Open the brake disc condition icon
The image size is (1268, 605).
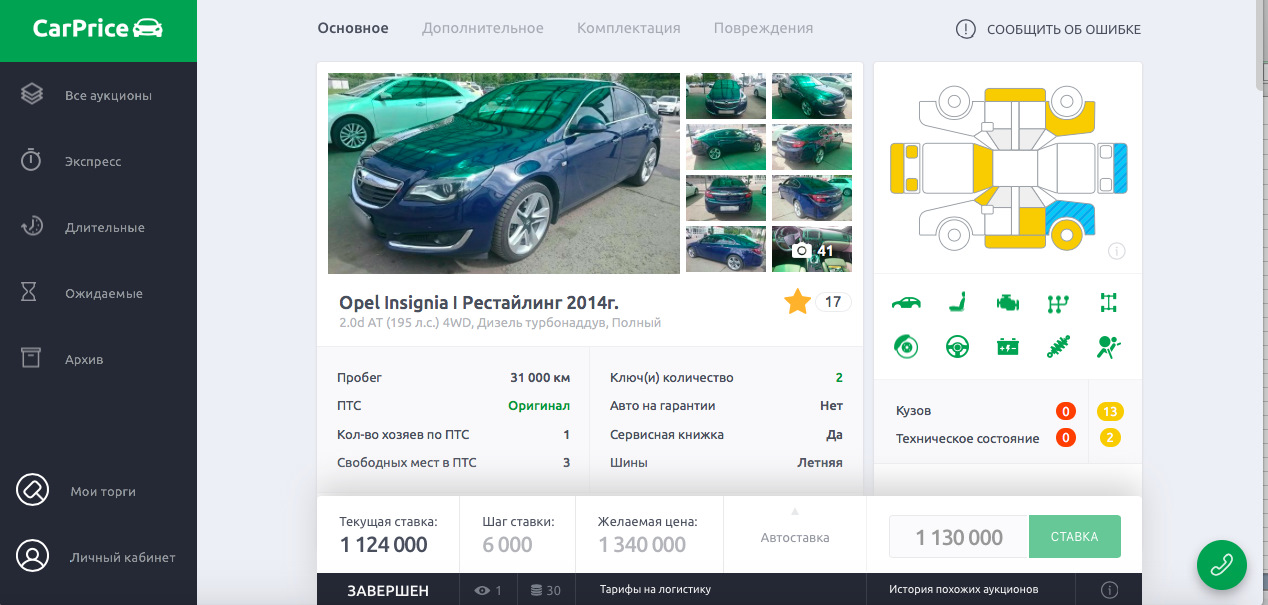(906, 347)
